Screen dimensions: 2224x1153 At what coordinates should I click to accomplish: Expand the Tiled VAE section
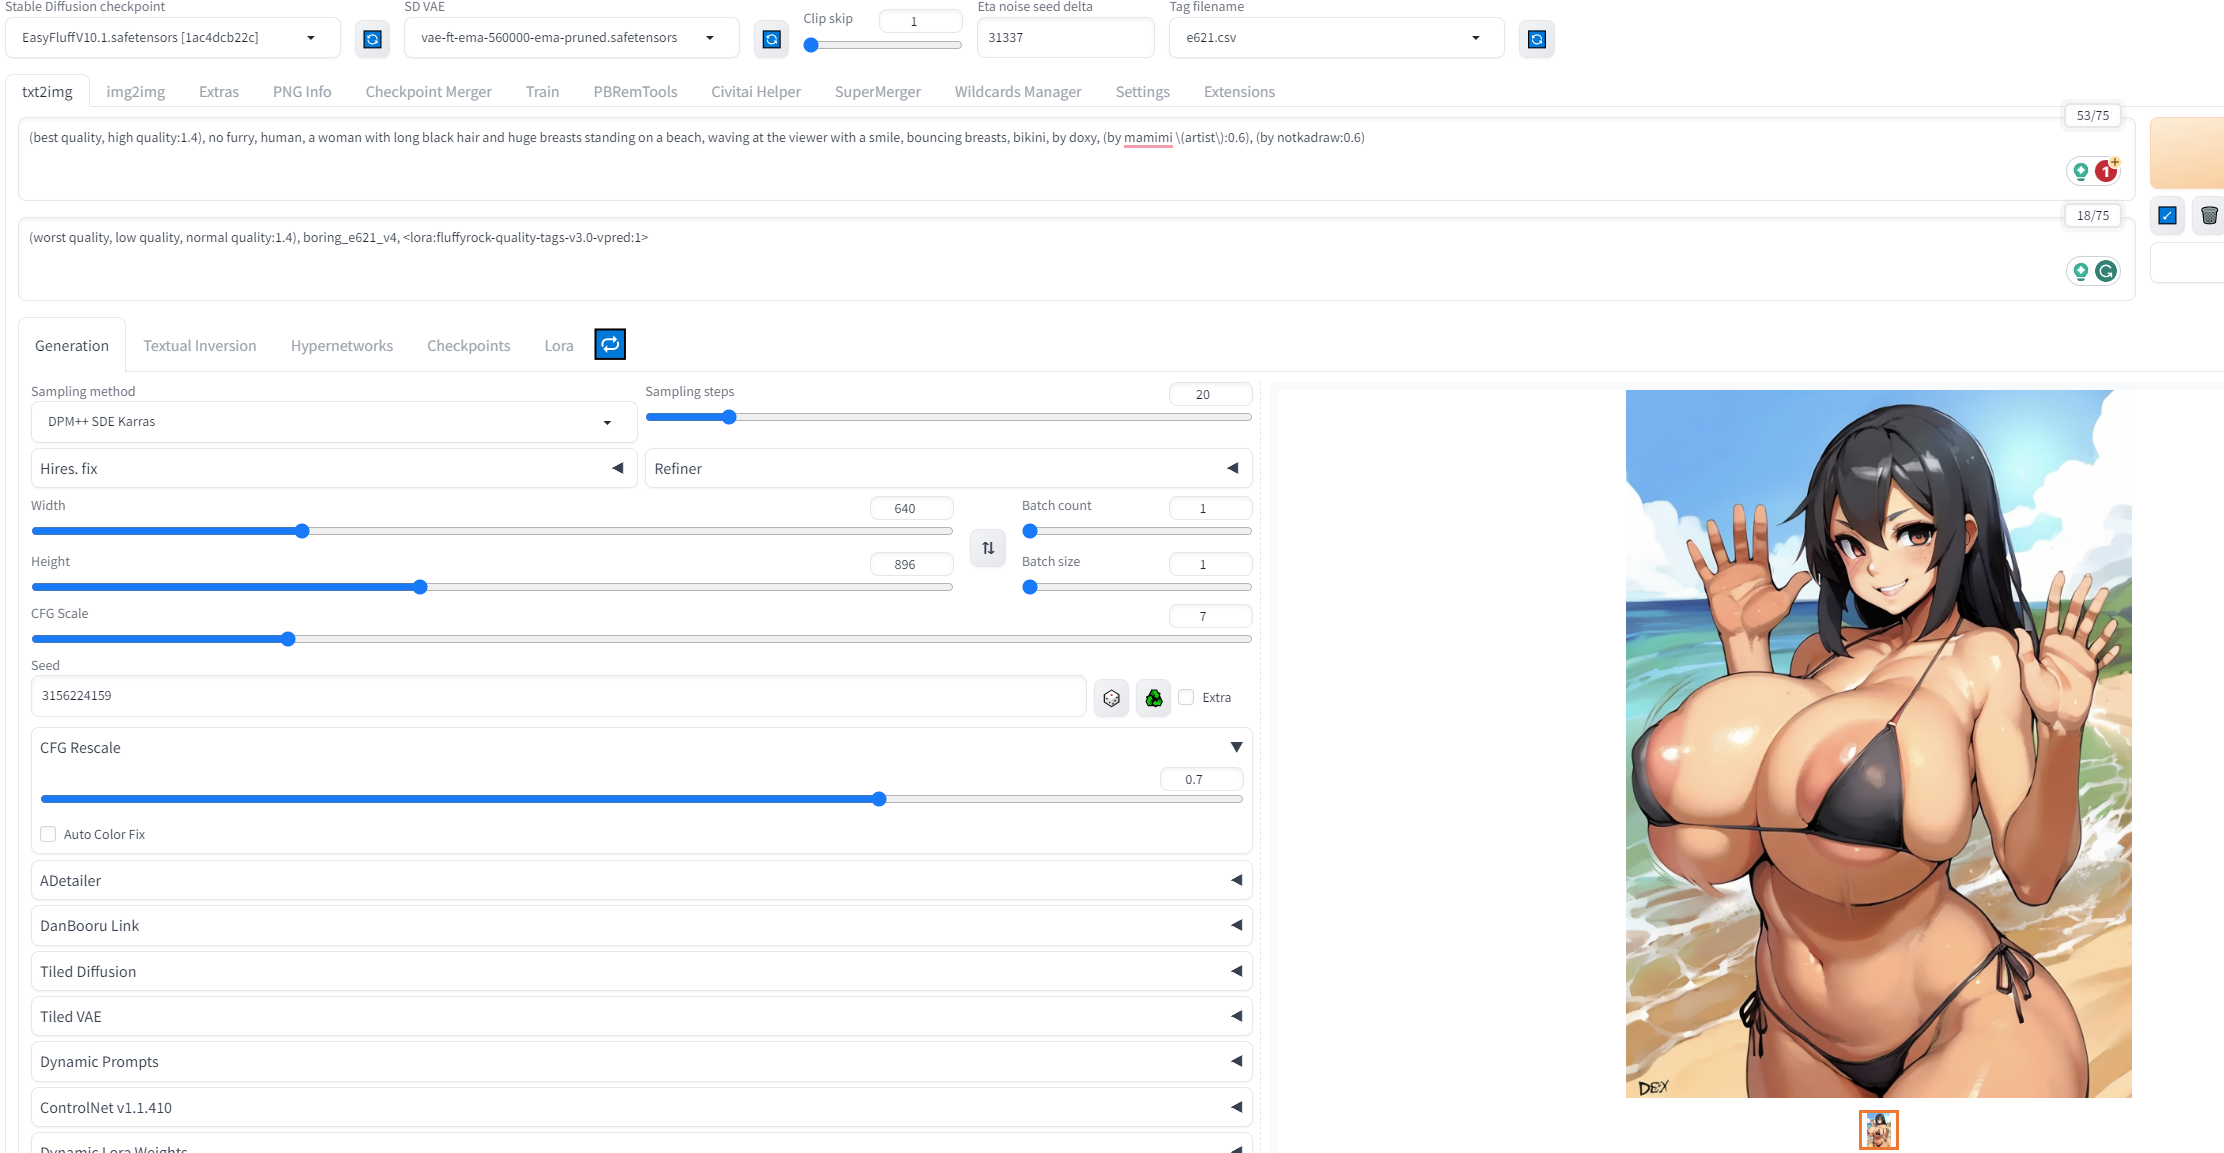[642, 1016]
